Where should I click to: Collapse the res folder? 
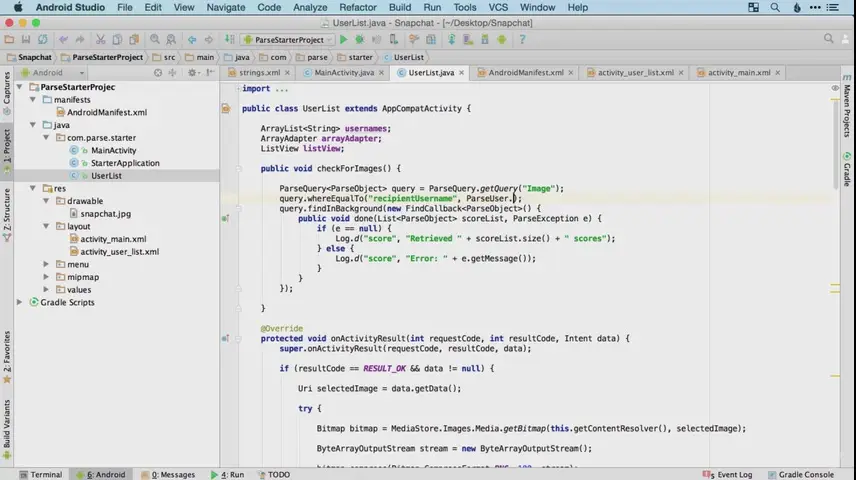pyautogui.click(x=33, y=188)
